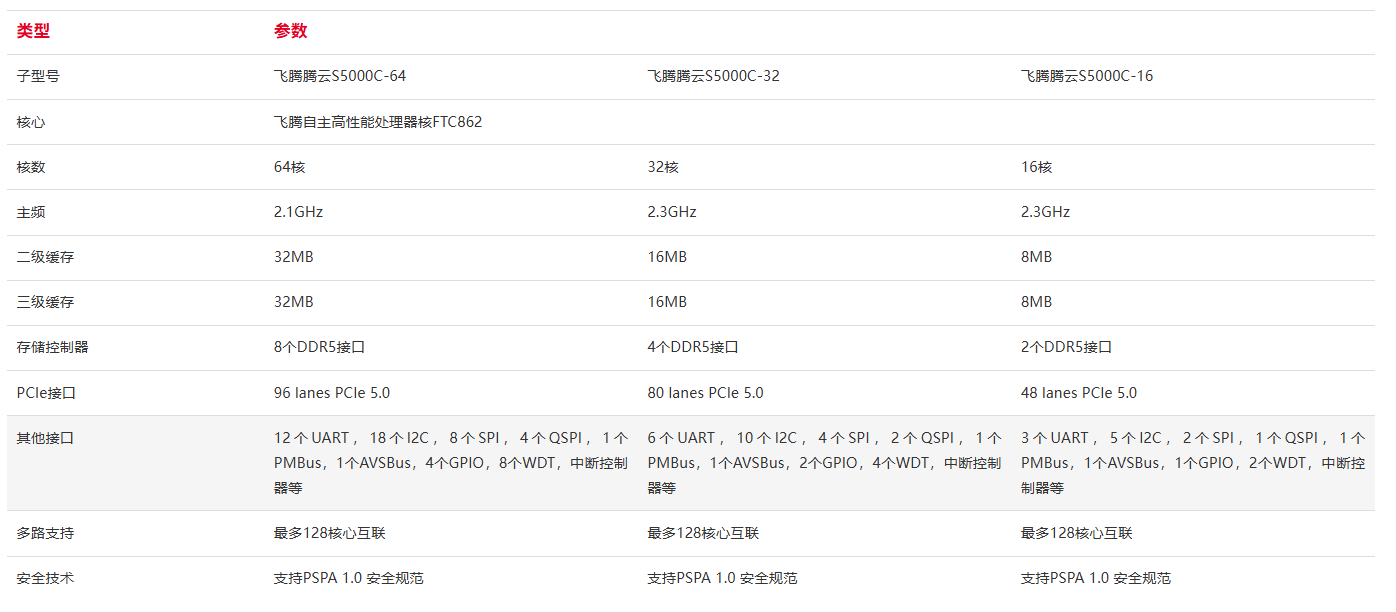Image resolution: width=1396 pixels, height=612 pixels.
Task: Click the 三级缓存 row label
Action: point(45,302)
